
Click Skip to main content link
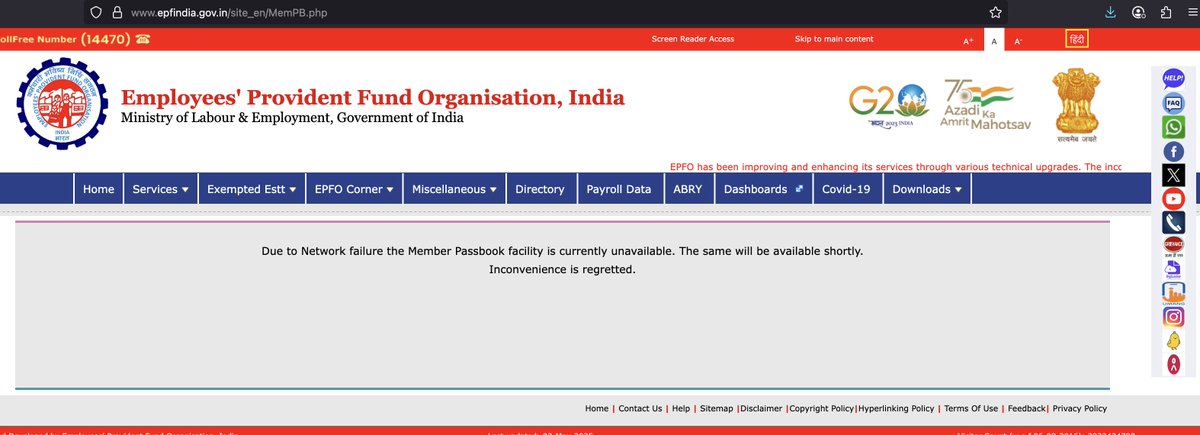(x=834, y=39)
